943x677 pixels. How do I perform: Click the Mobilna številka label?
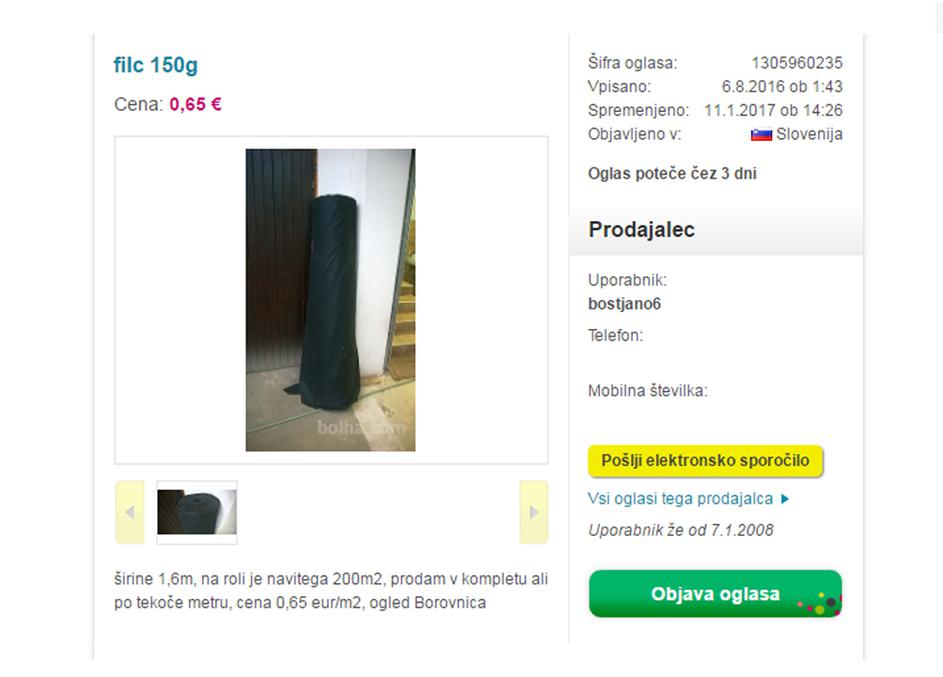(x=648, y=391)
